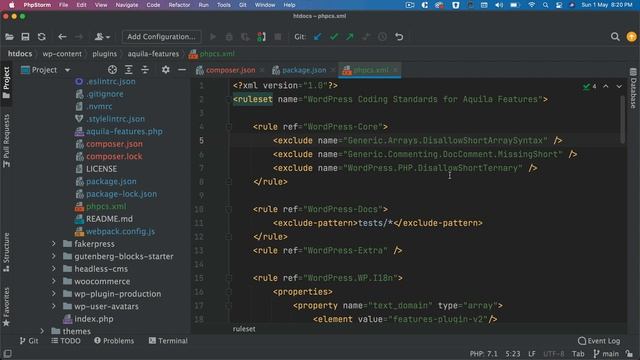640x360 pixels.
Task: Open the Pull Requests side panel
Action: (x=6, y=141)
